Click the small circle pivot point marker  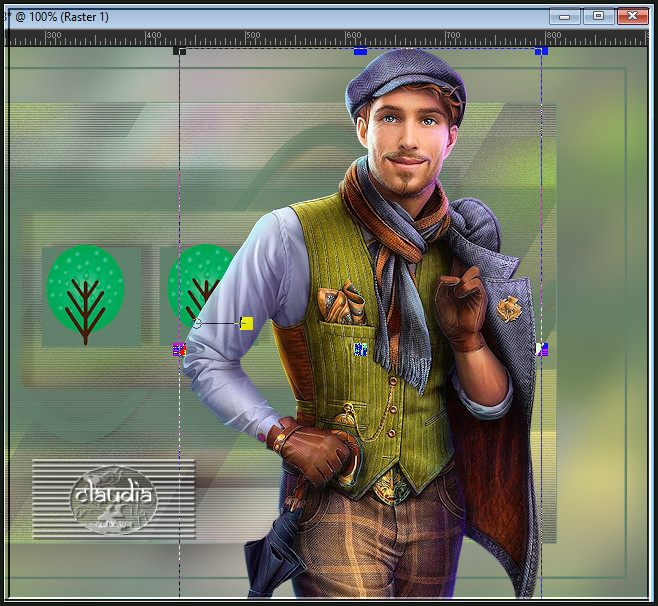(x=196, y=323)
